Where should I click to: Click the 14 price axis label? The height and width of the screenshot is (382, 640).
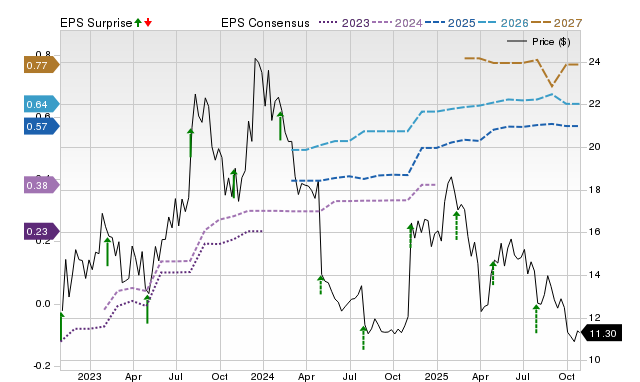pyautogui.click(x=594, y=275)
